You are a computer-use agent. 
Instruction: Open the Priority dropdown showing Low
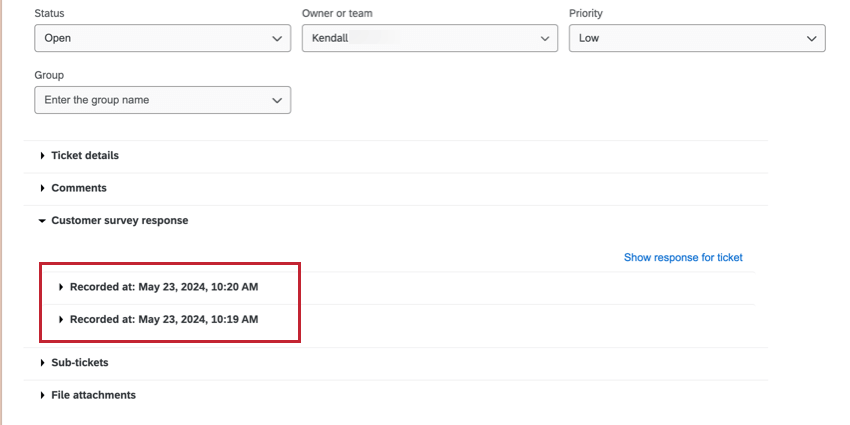[697, 38]
